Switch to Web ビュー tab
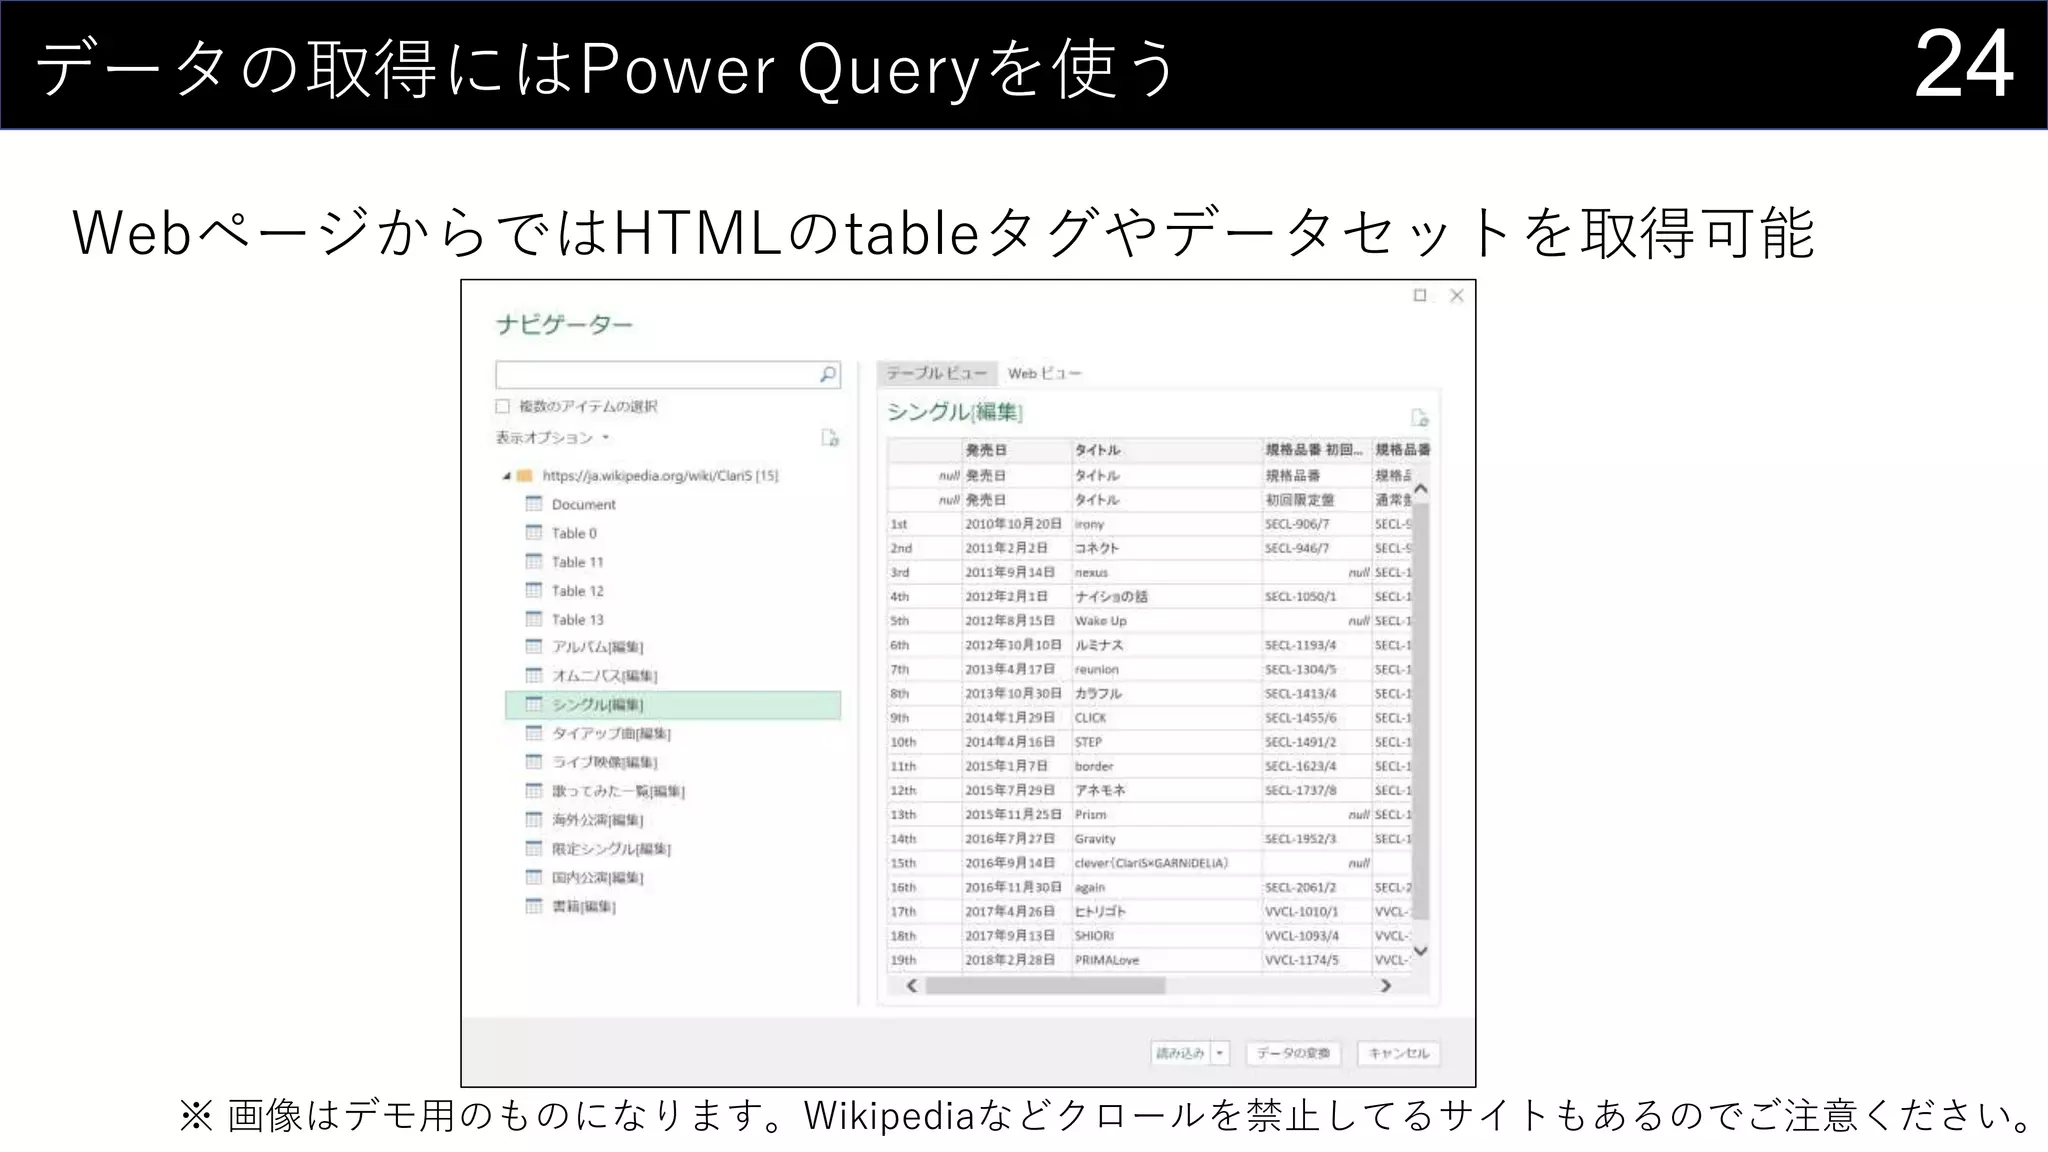2048x1152 pixels. [1044, 373]
